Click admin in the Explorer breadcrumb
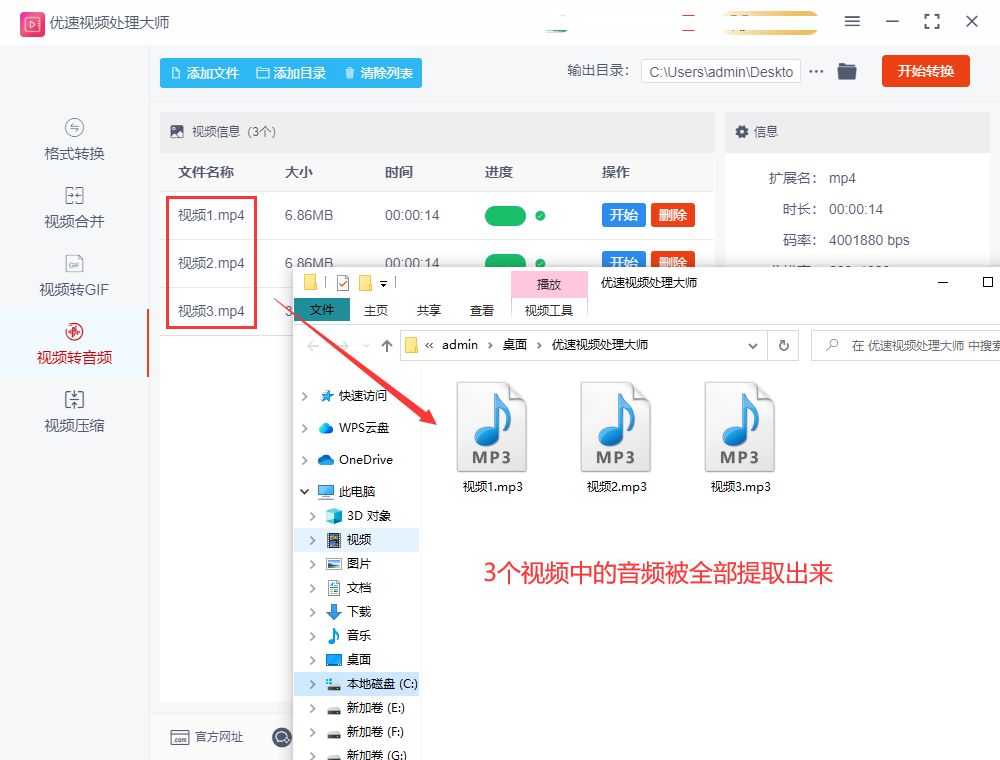Image resolution: width=1000 pixels, height=760 pixels. pos(460,345)
